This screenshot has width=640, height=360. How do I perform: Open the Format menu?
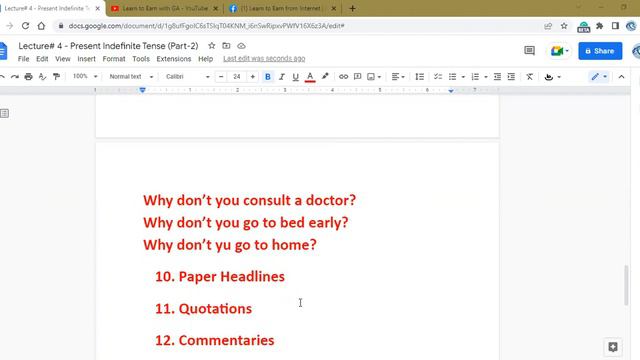pyautogui.click(x=114, y=59)
